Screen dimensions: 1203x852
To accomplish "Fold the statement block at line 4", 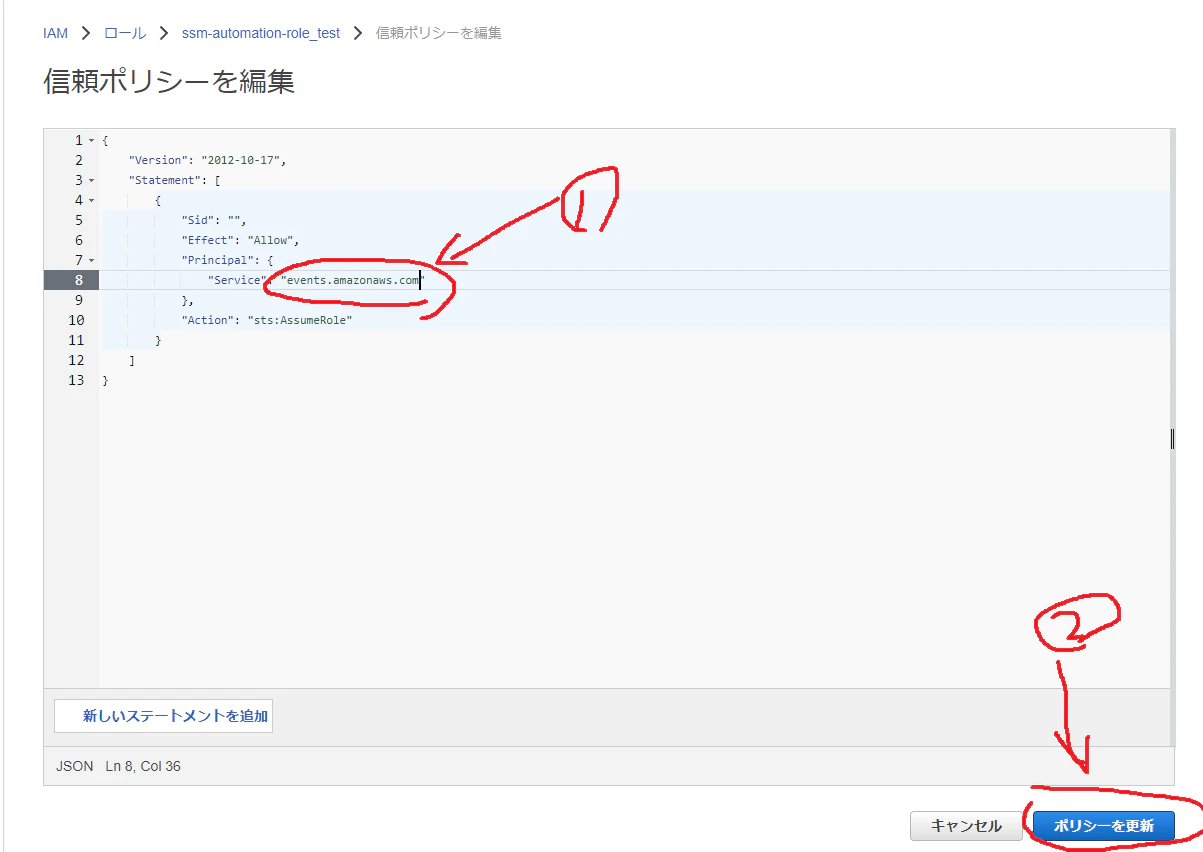I will (91, 201).
